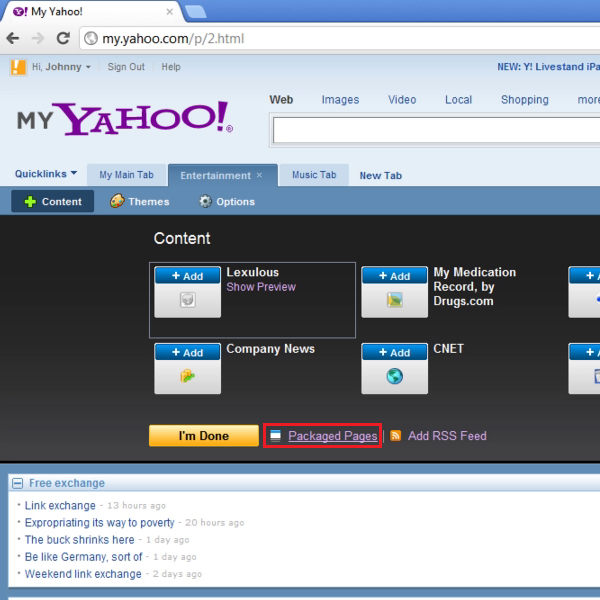Add the CNET widget
Image resolution: width=600 pixels, height=600 pixels.
coord(395,352)
